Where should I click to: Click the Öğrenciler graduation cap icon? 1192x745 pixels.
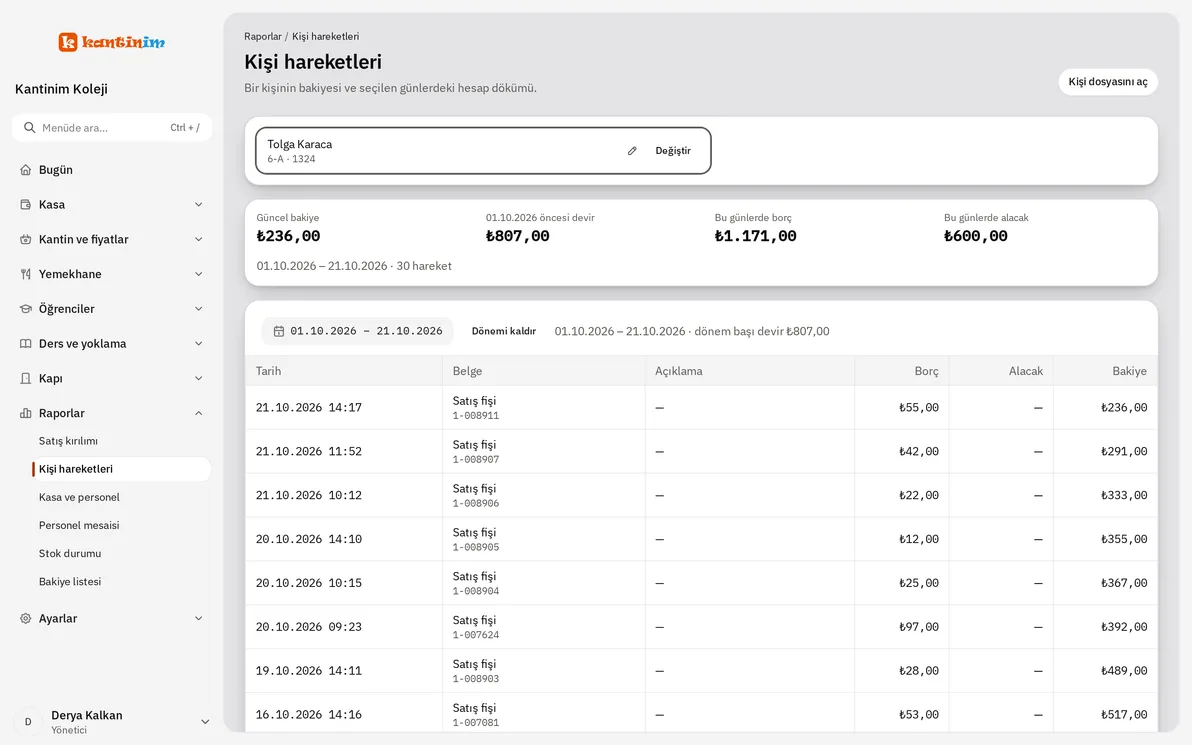coord(26,309)
